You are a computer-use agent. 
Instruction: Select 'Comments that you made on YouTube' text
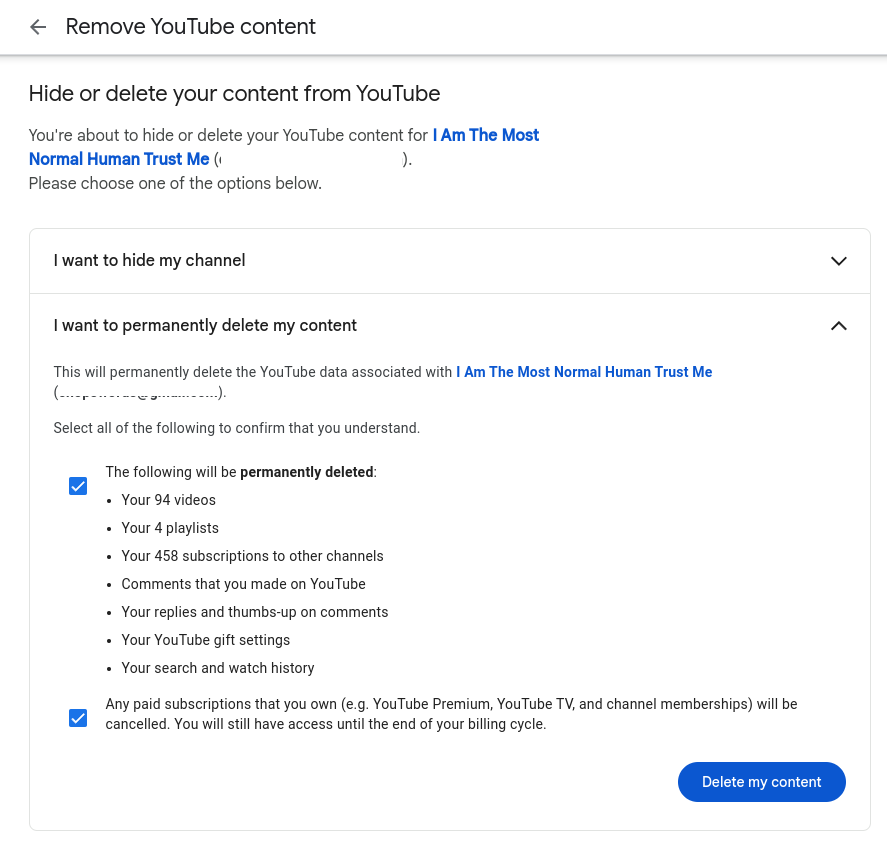tap(243, 584)
